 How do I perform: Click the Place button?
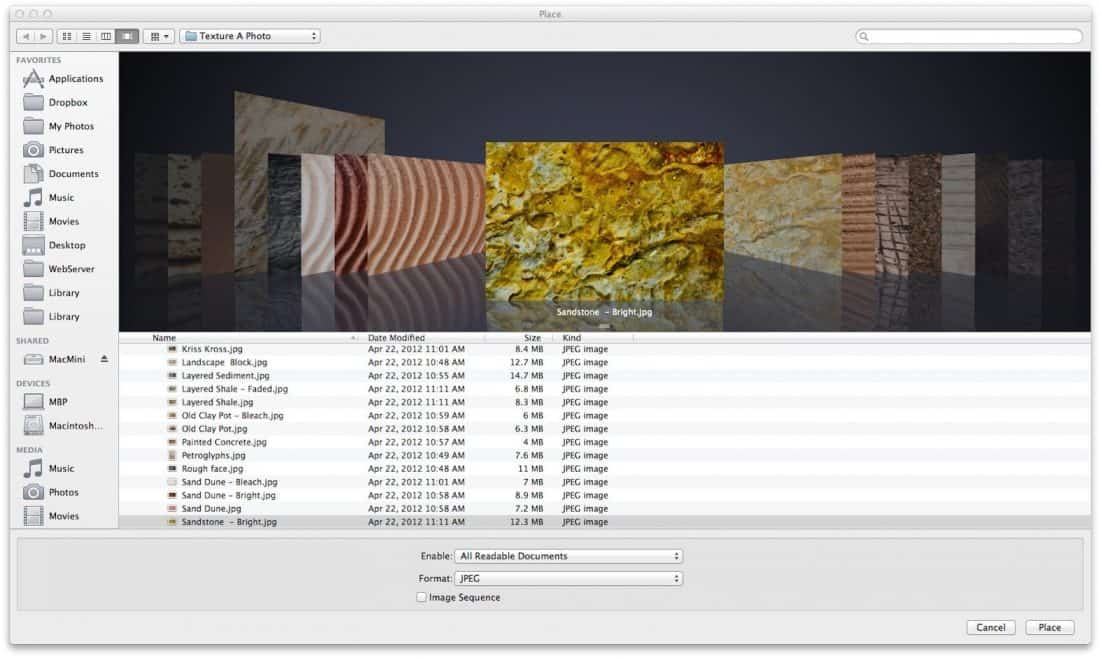1049,627
